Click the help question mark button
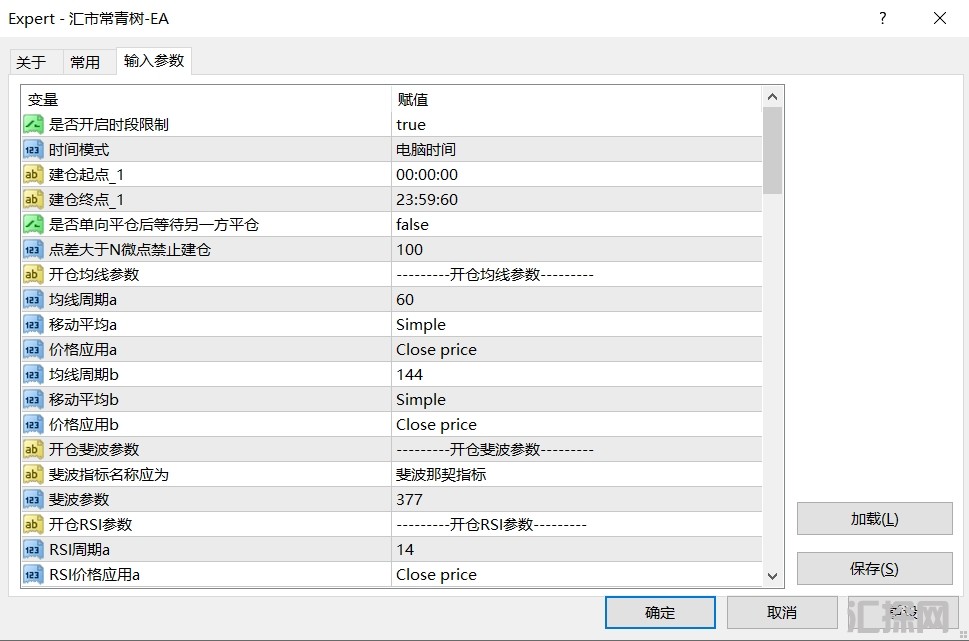Viewport: 969px width, 641px height. click(x=883, y=19)
